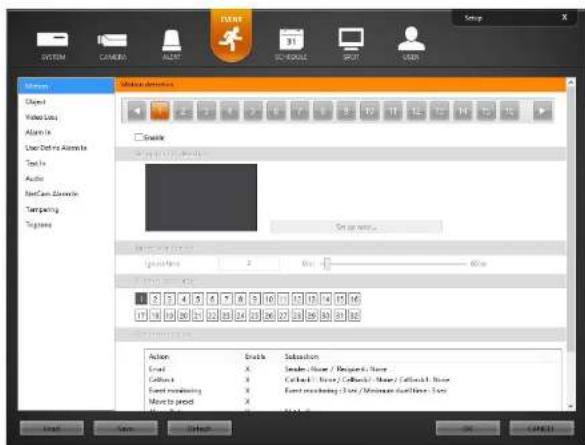Screen dimensions: 585x445
Task: Click the Default button
Action: 200,428
